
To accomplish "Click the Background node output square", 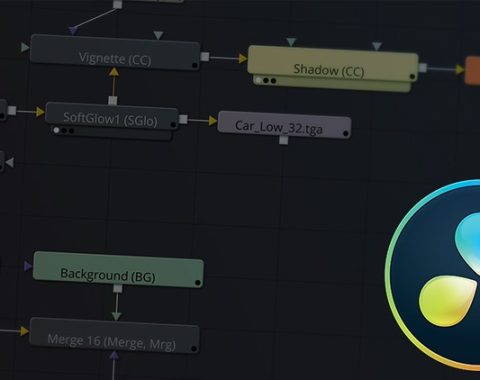I will [x=117, y=289].
